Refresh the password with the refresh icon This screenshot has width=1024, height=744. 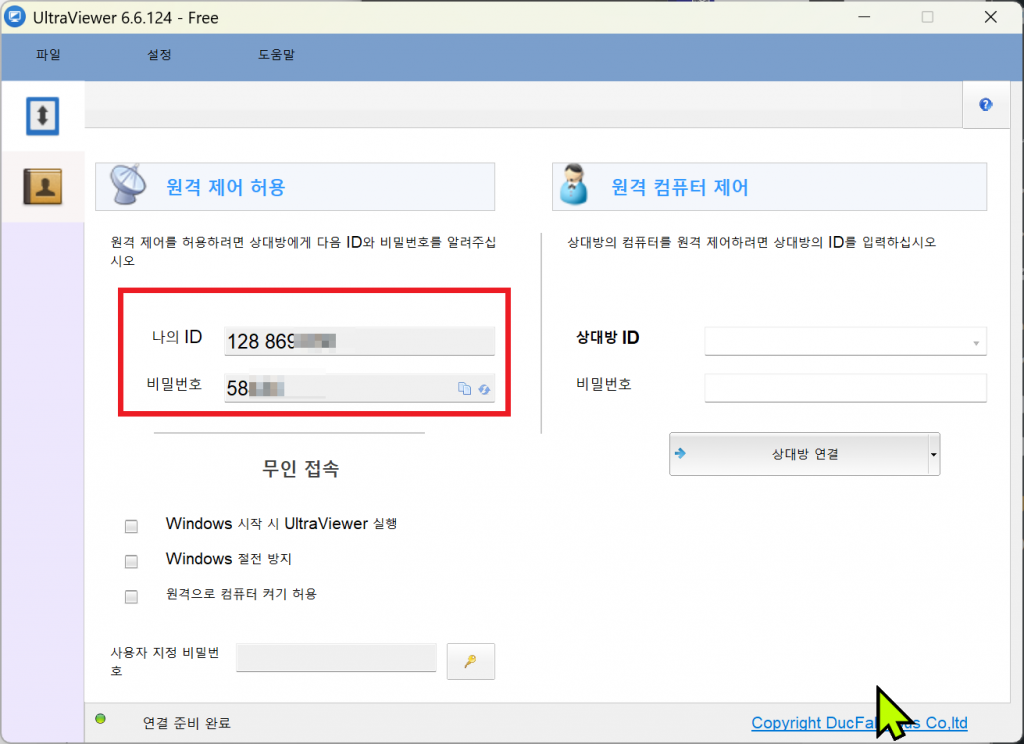pyautogui.click(x=484, y=389)
